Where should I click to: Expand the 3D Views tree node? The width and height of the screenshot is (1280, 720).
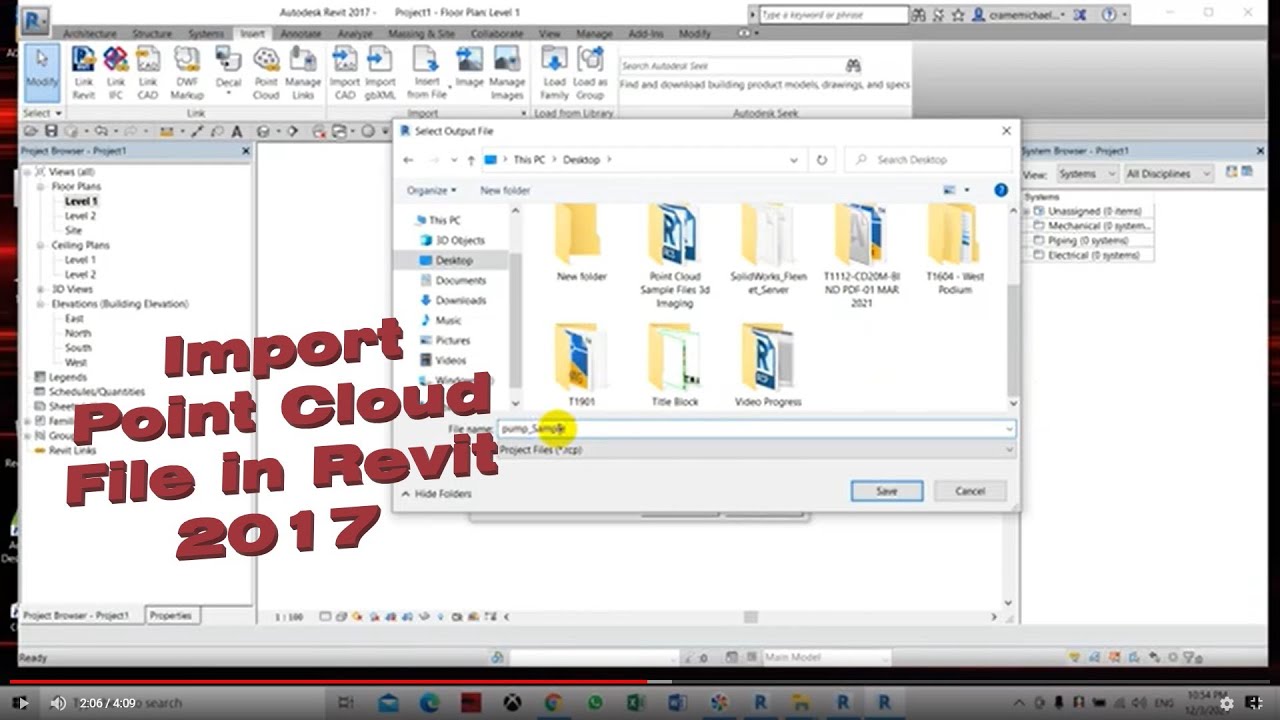42,289
